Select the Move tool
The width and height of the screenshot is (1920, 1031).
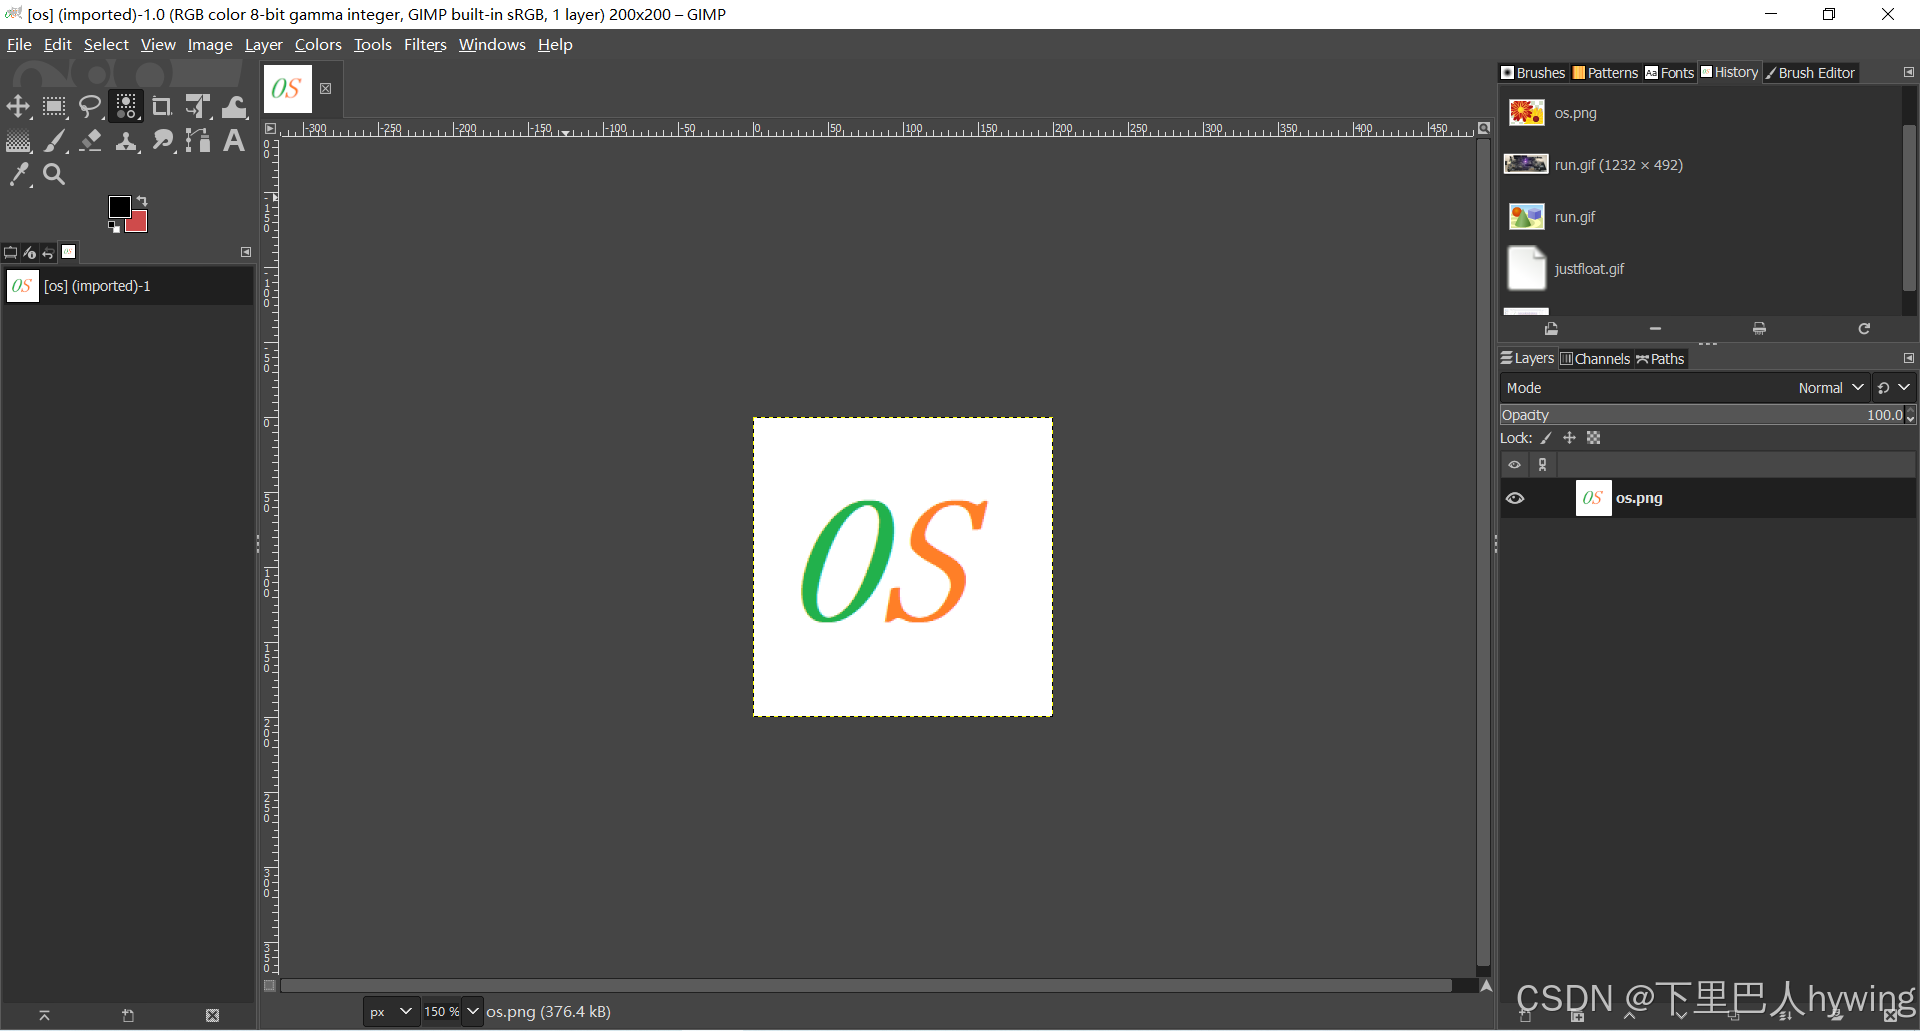coord(18,106)
